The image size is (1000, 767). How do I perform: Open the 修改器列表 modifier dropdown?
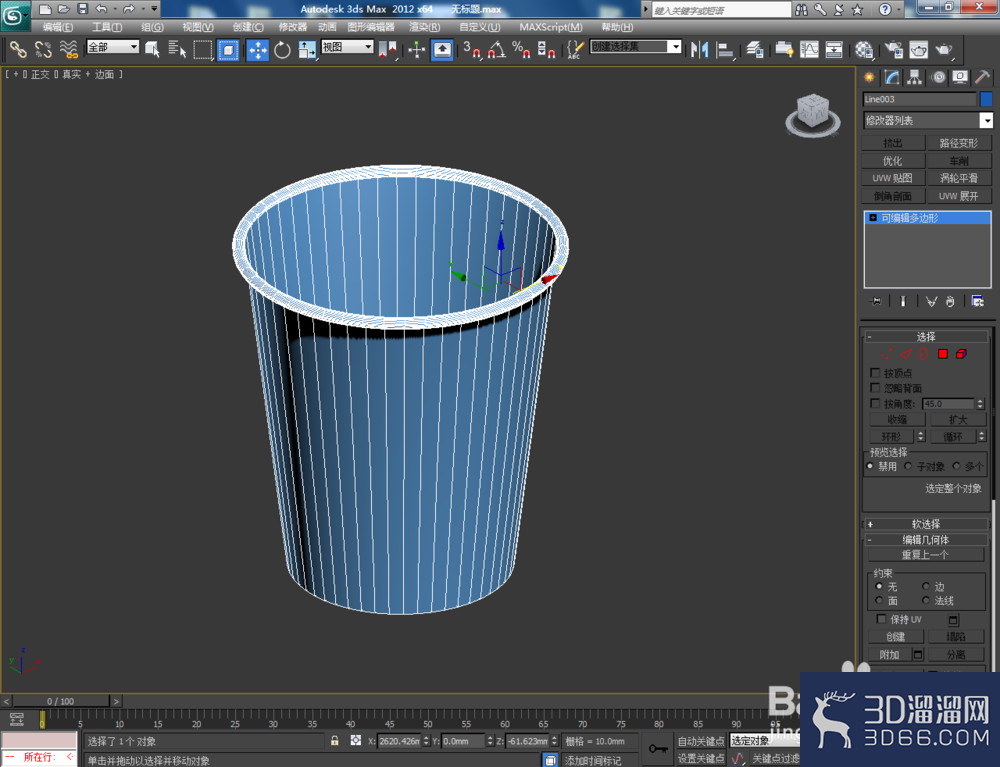[928, 120]
